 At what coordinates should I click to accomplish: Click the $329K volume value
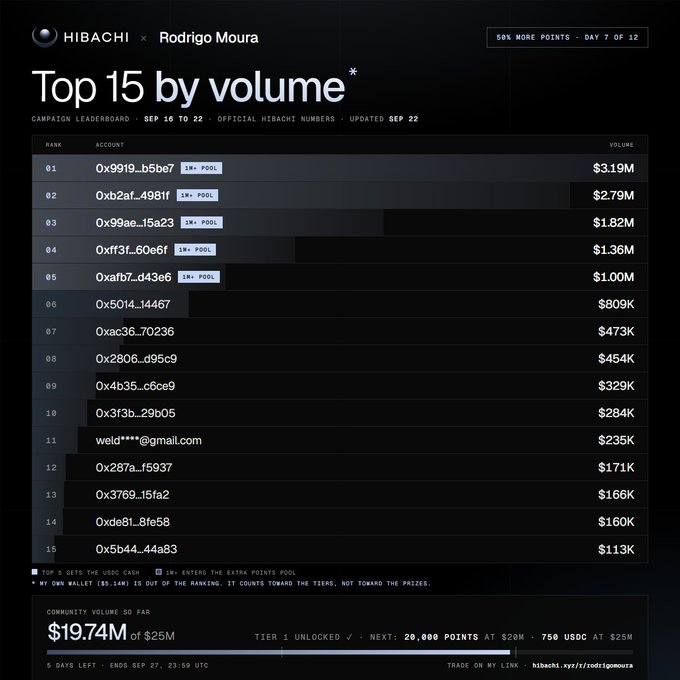click(x=616, y=386)
